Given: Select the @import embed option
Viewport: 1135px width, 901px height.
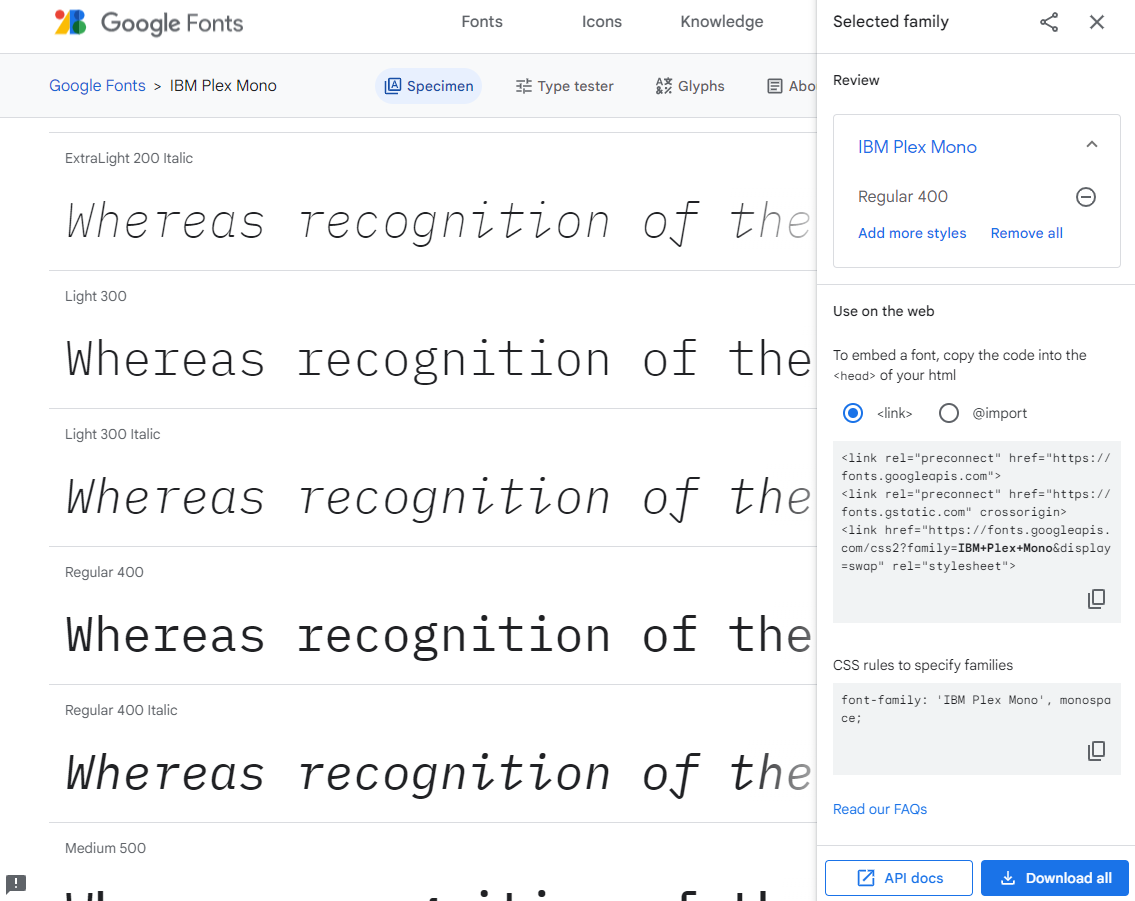Looking at the screenshot, I should click(x=948, y=413).
